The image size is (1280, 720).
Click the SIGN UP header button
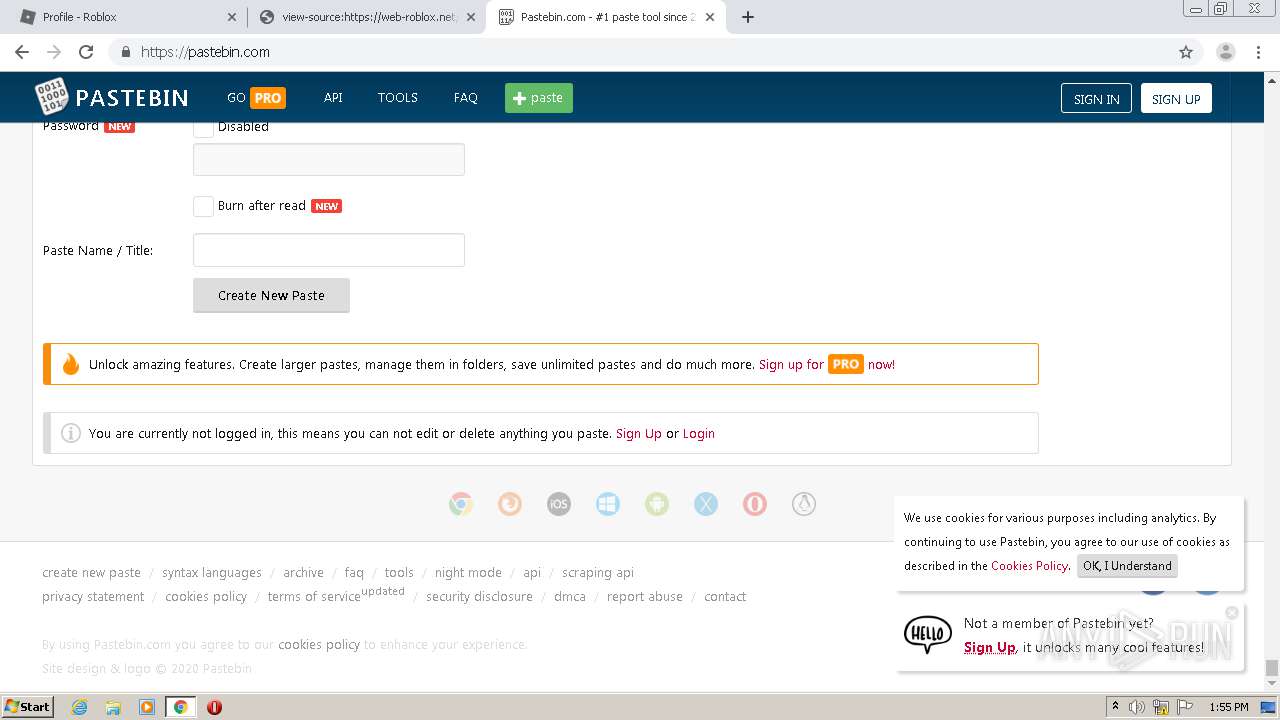[1176, 98]
